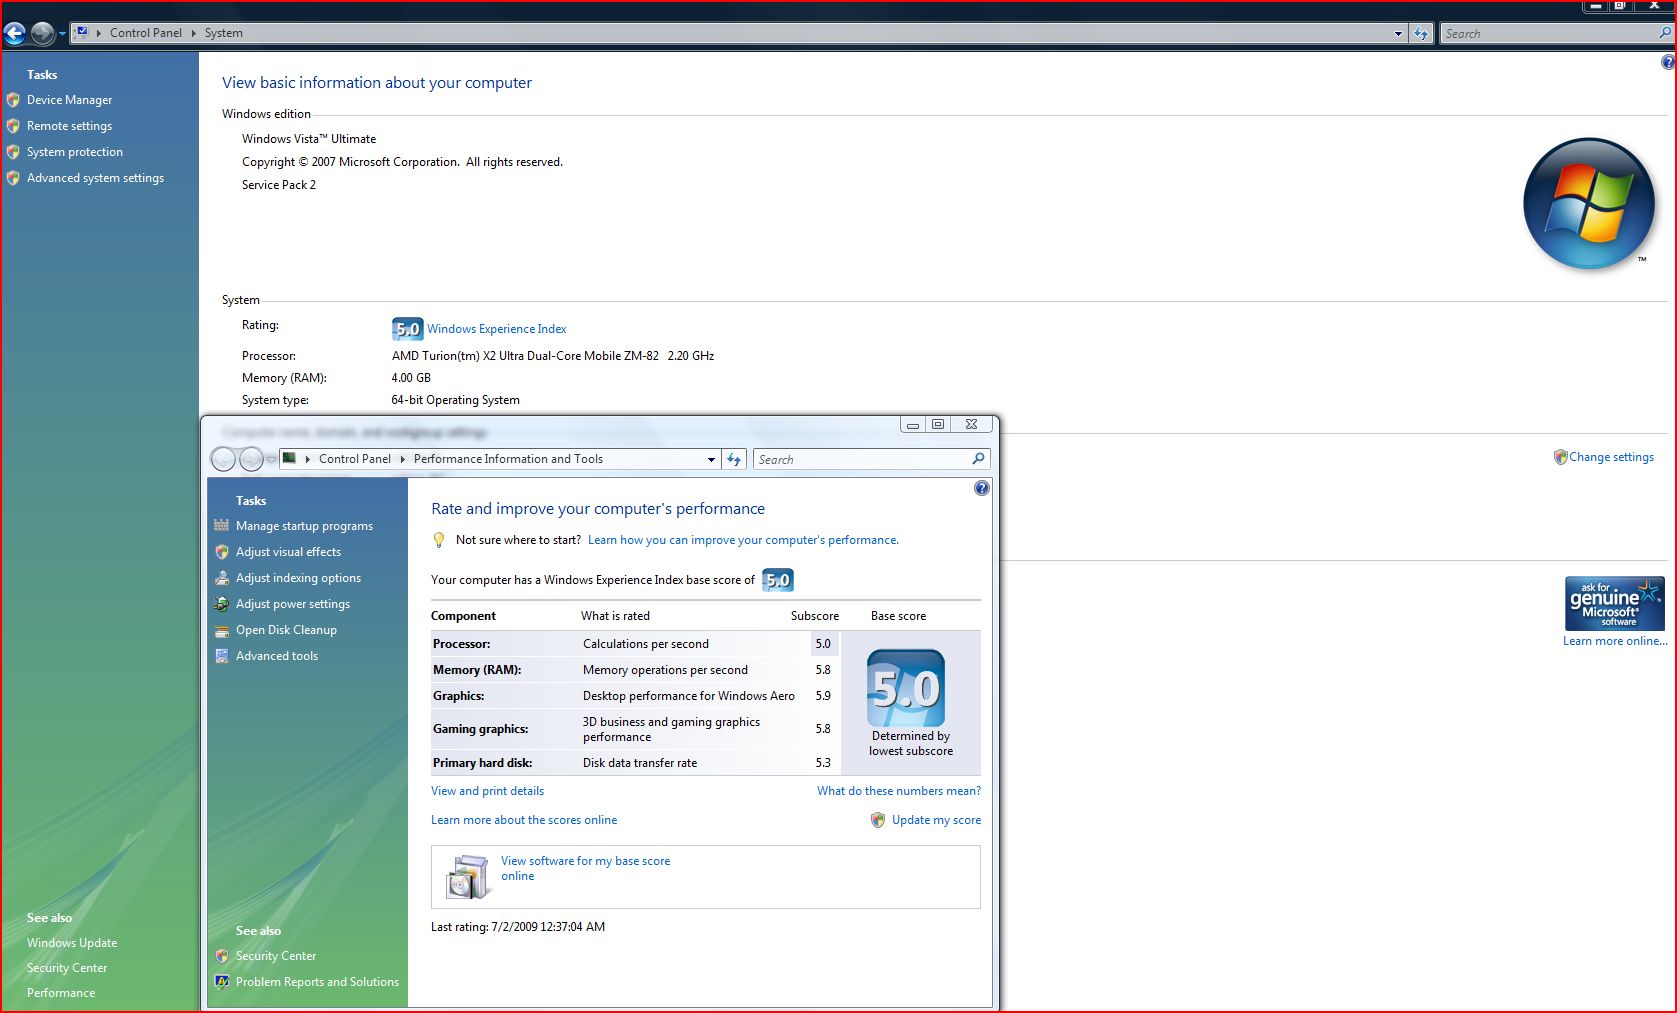Click the System window search field
Screen dimensions: 1677x1013
(x=1548, y=34)
